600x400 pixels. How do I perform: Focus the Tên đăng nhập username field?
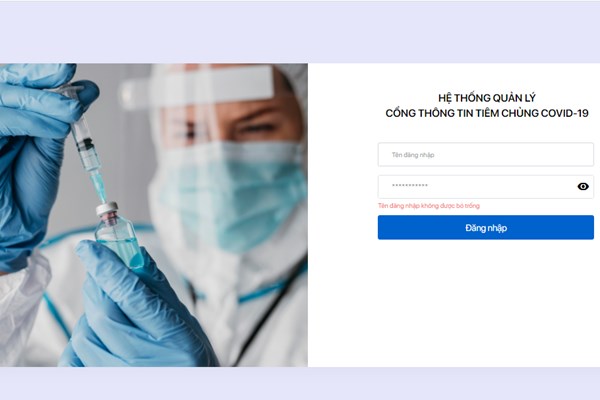point(486,155)
